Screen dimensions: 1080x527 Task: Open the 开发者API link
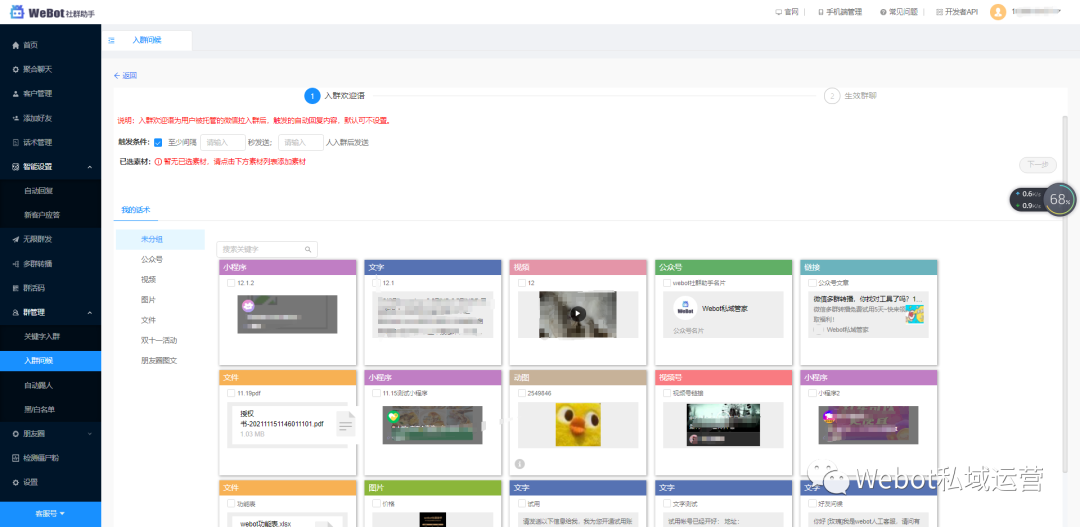[x=957, y=12]
